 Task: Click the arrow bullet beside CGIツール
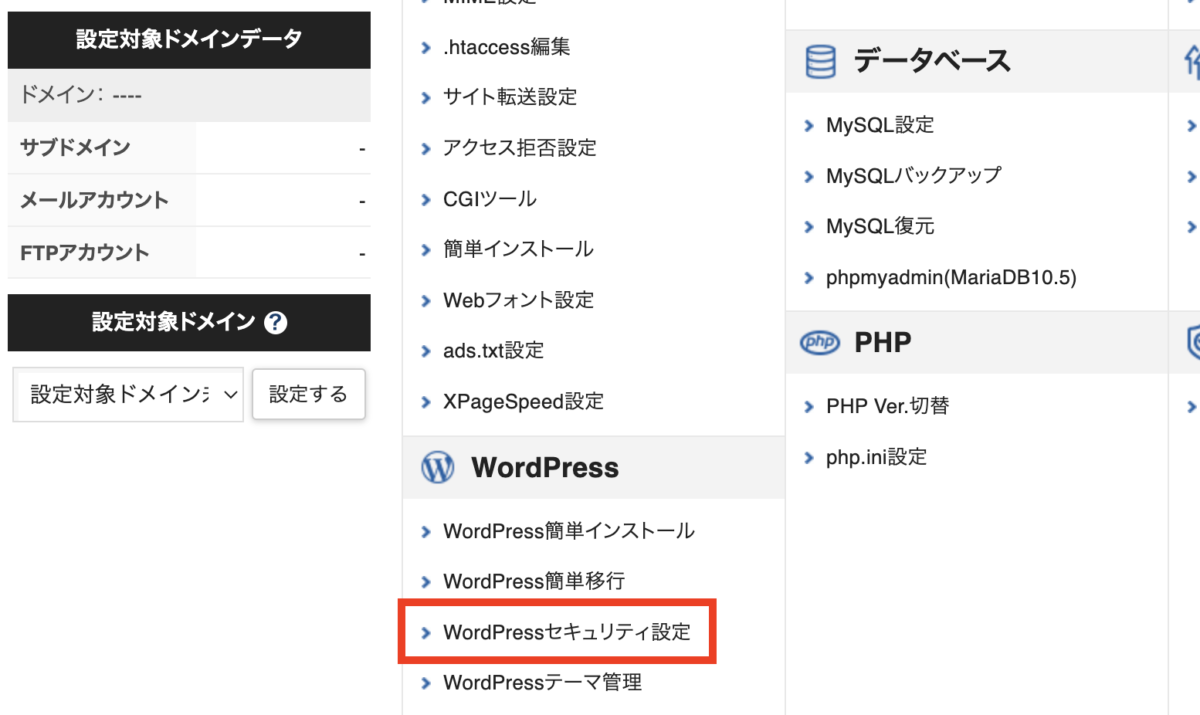(x=427, y=200)
